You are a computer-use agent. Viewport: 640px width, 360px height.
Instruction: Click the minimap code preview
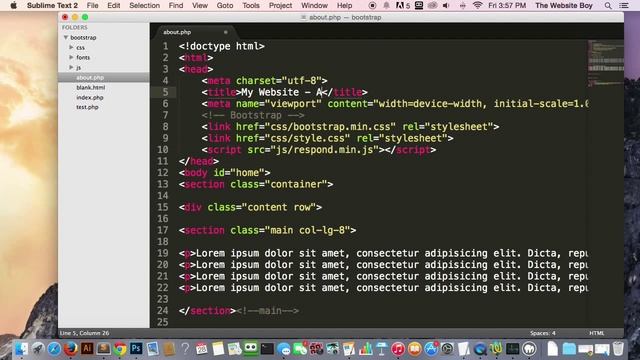[605, 63]
